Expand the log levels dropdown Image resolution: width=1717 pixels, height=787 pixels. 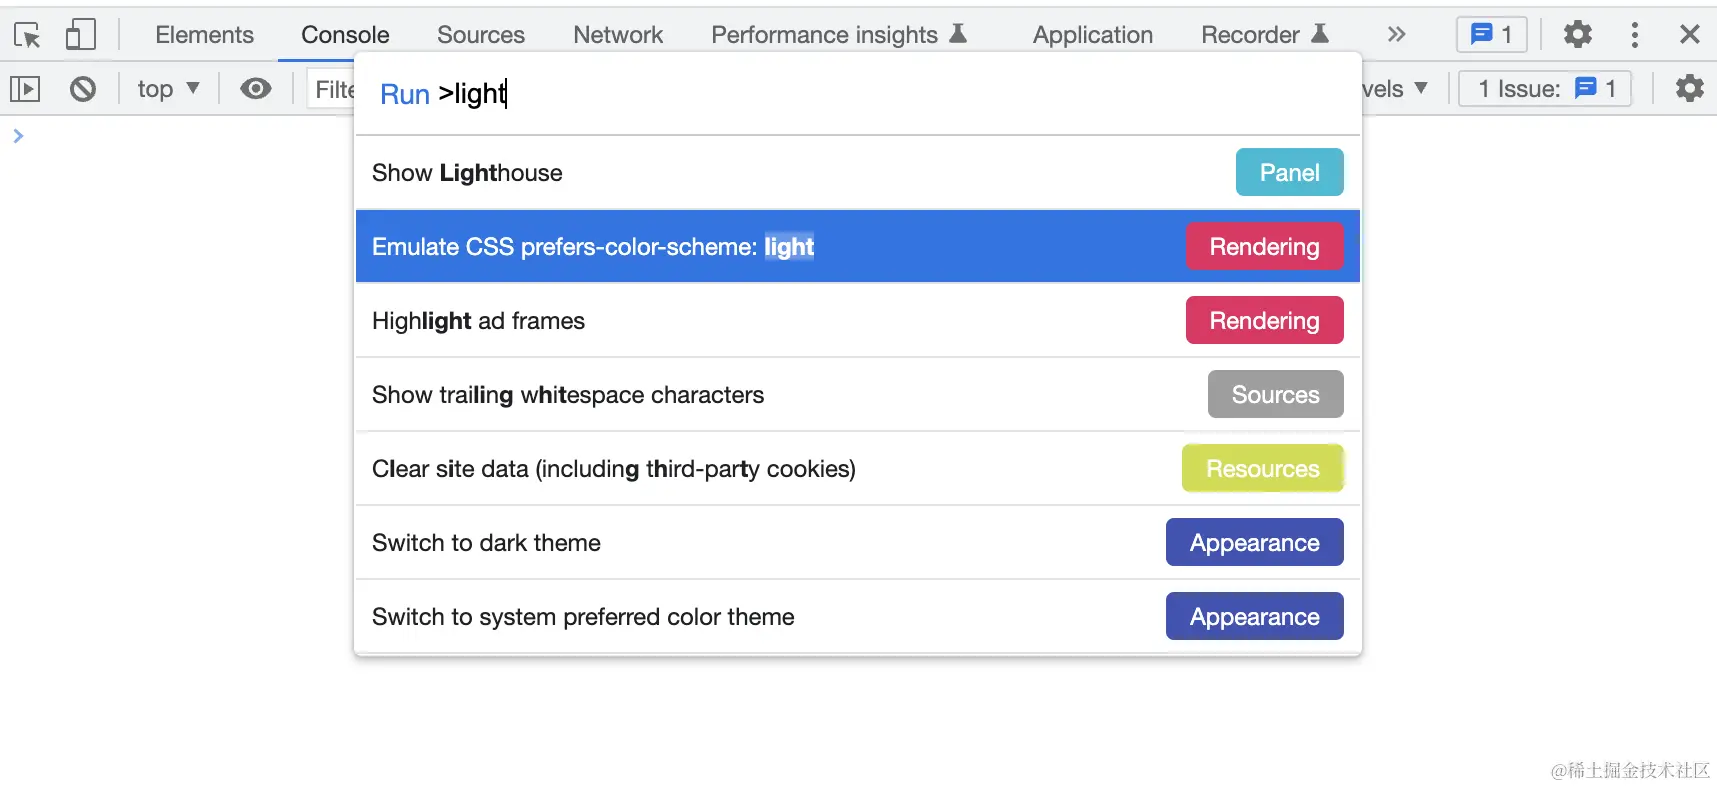(x=1395, y=89)
